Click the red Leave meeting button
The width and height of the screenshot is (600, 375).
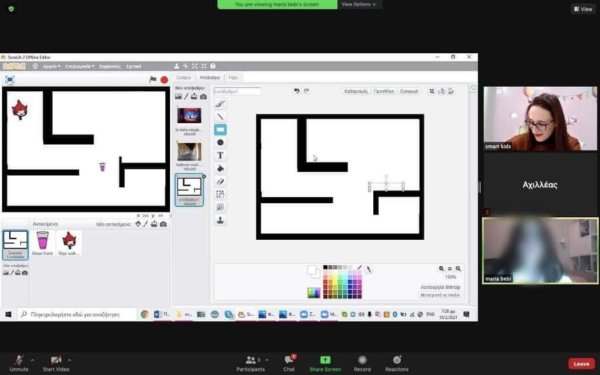tap(581, 364)
